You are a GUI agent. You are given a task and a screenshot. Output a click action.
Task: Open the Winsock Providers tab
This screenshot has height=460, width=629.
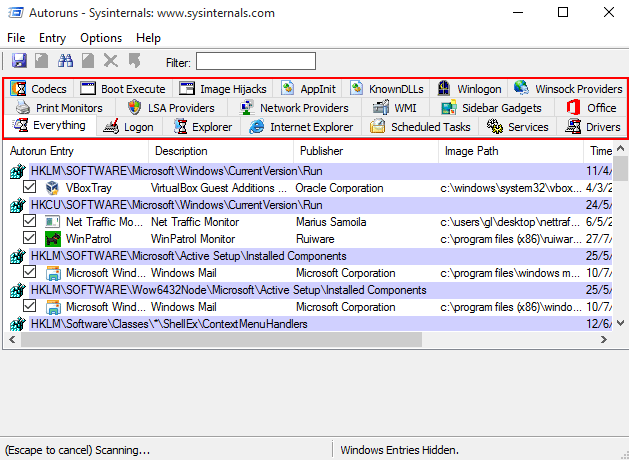(x=567, y=89)
